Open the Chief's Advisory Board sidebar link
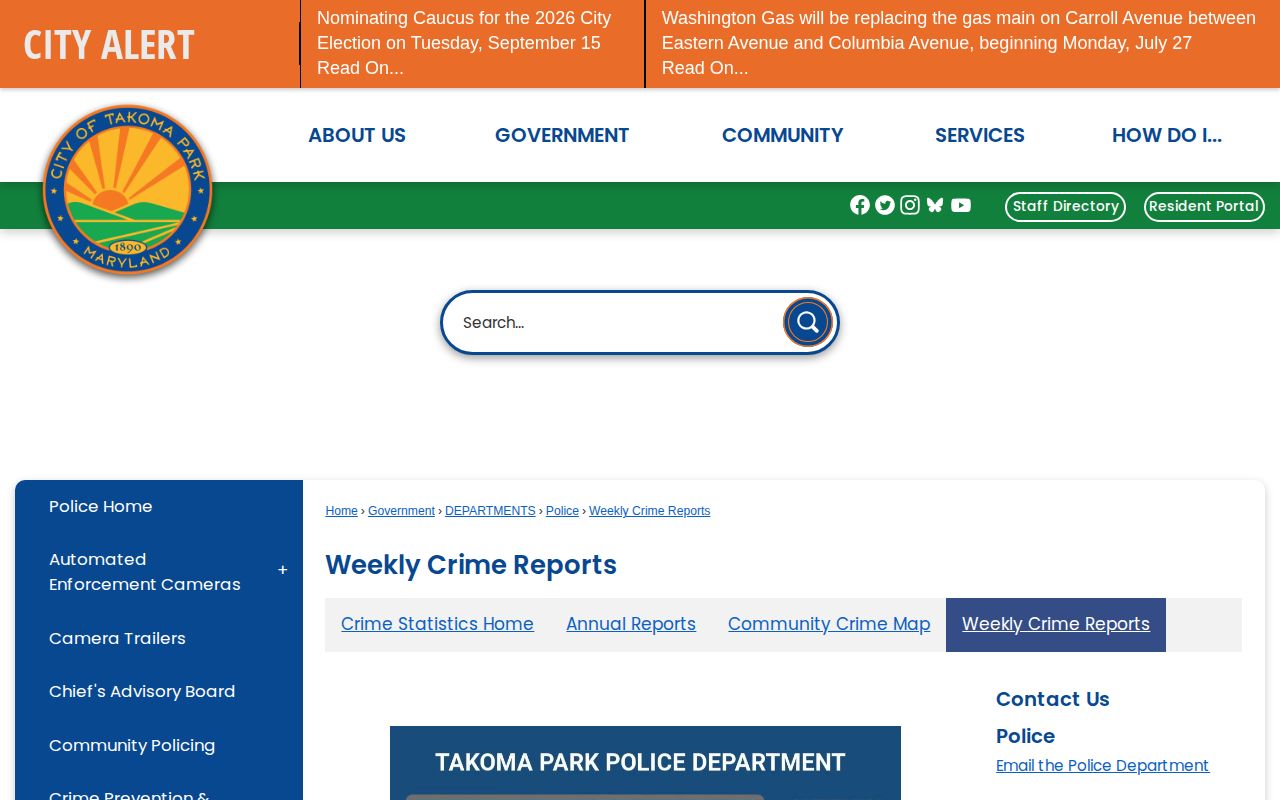Viewport: 1280px width, 800px height. pyautogui.click(x=142, y=691)
